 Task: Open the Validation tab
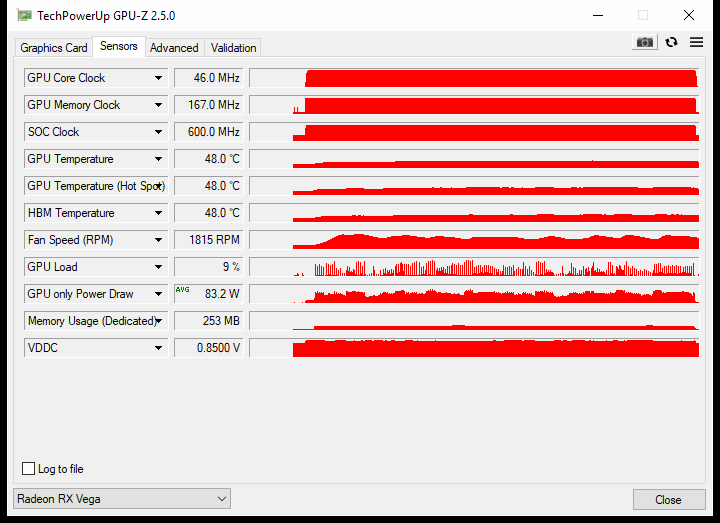[233, 48]
